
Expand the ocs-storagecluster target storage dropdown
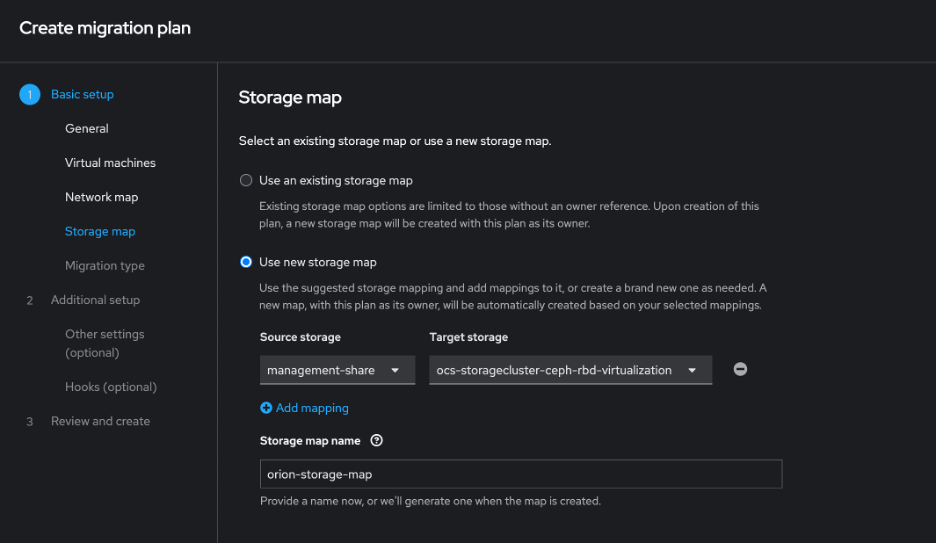(x=570, y=370)
